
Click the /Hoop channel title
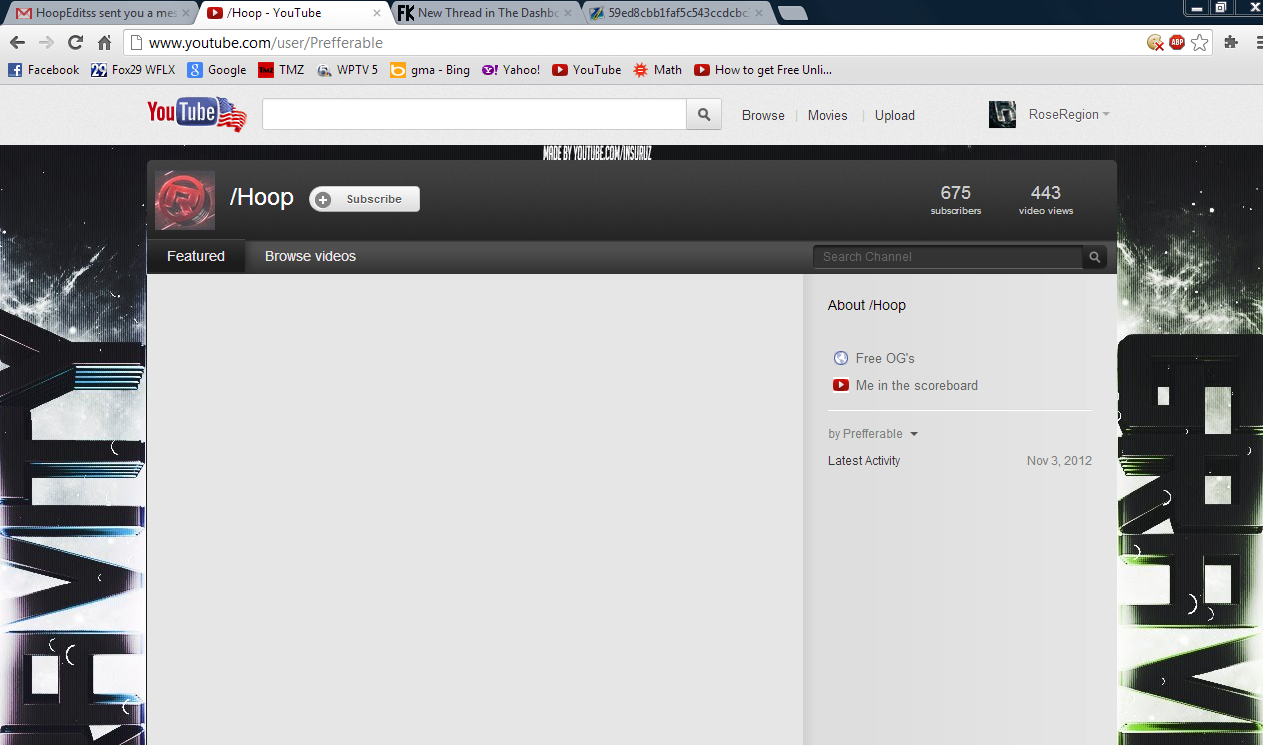coord(262,197)
